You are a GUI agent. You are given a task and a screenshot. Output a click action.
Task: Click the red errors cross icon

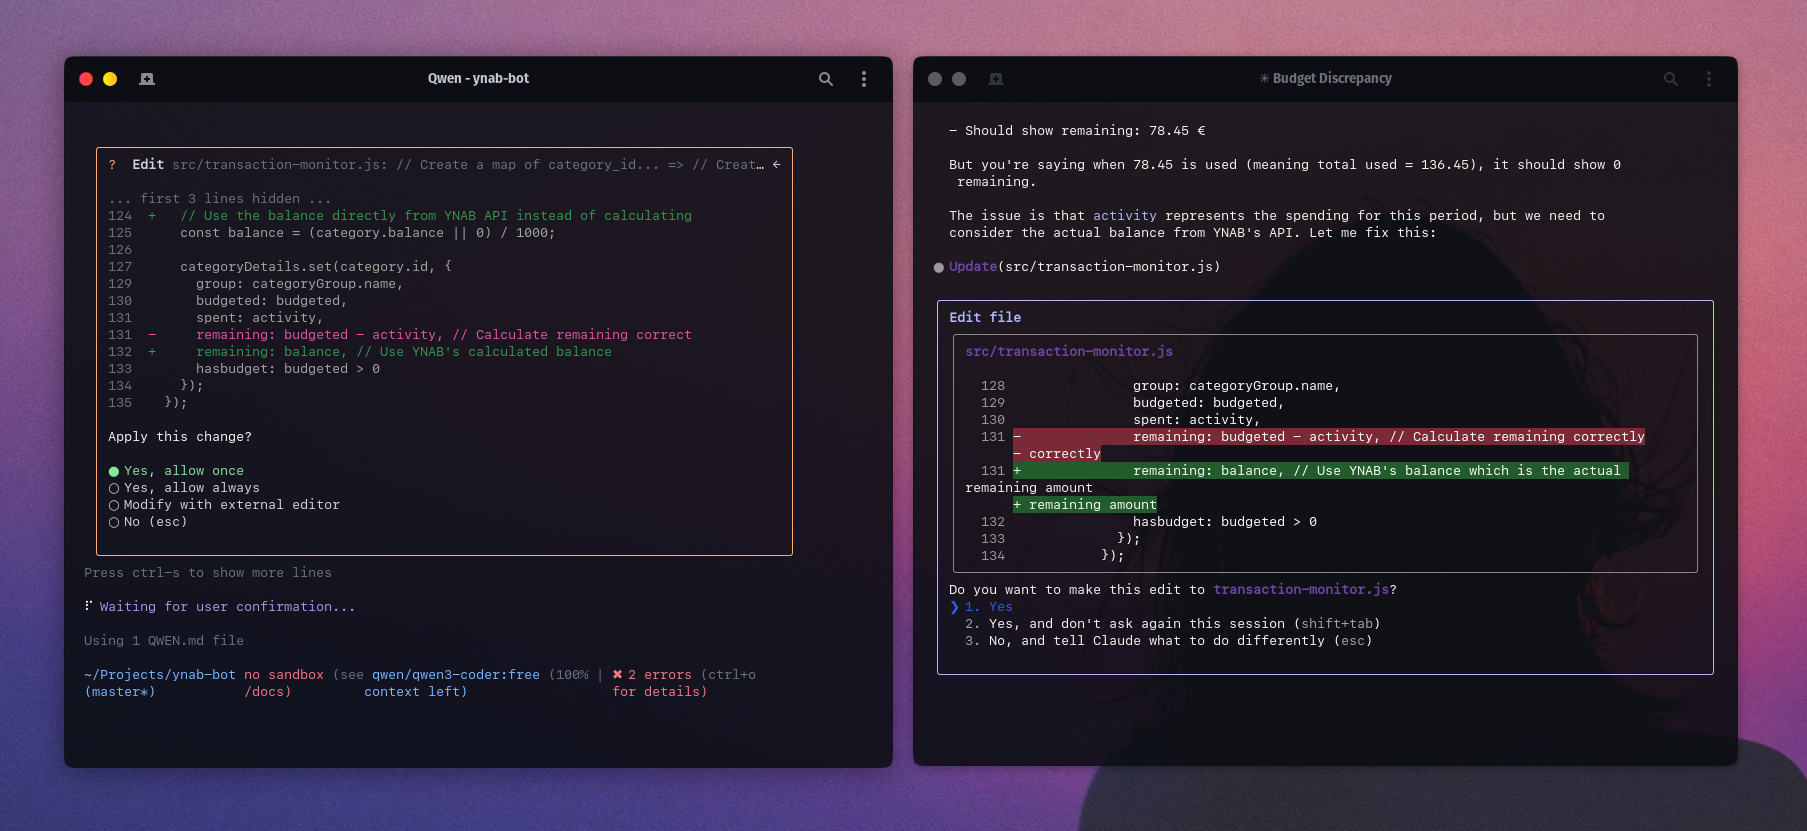coord(617,675)
